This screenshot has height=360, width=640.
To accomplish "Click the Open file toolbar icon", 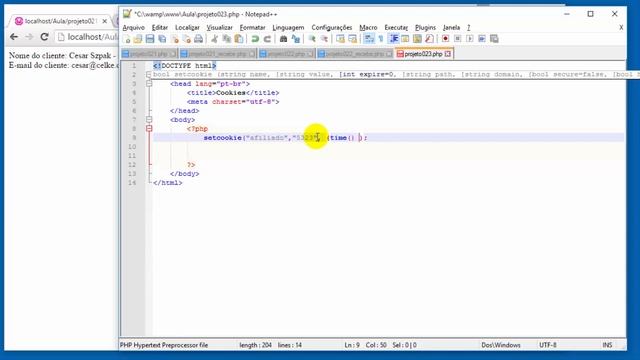I will (138, 39).
